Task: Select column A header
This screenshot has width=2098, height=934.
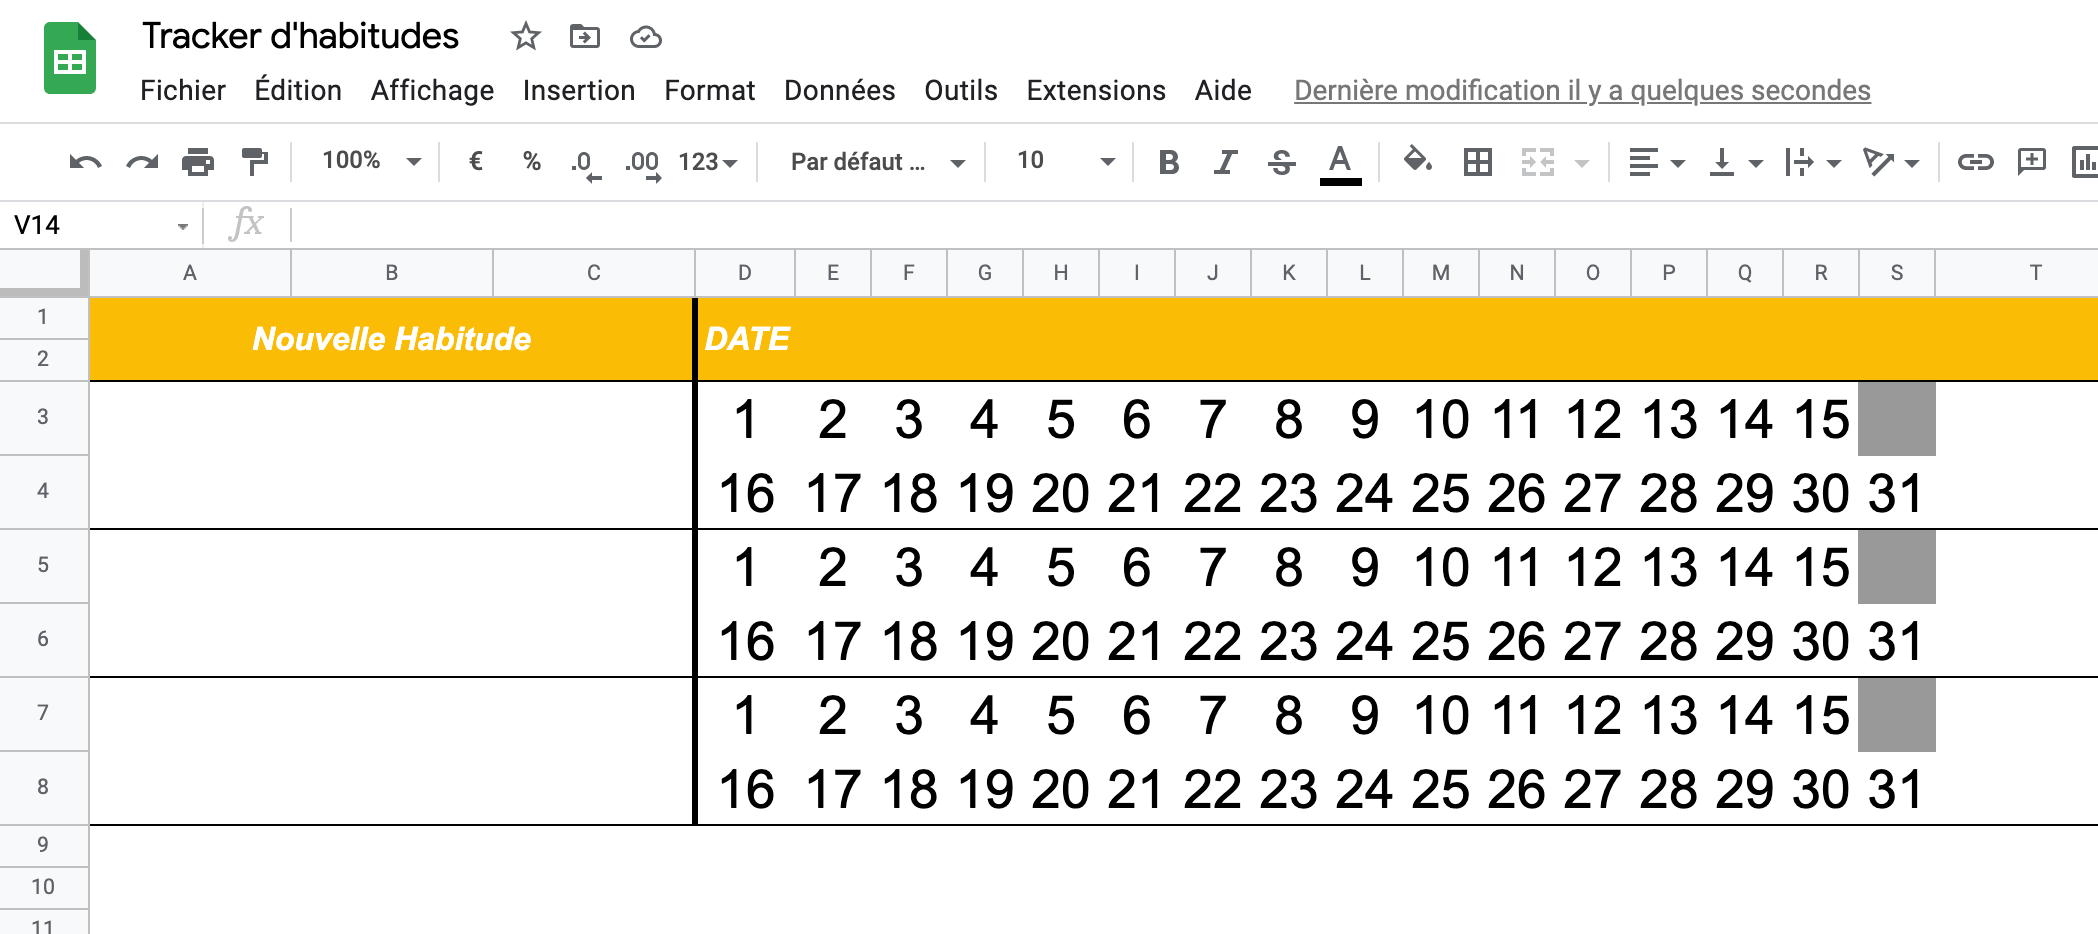Action: 190,273
